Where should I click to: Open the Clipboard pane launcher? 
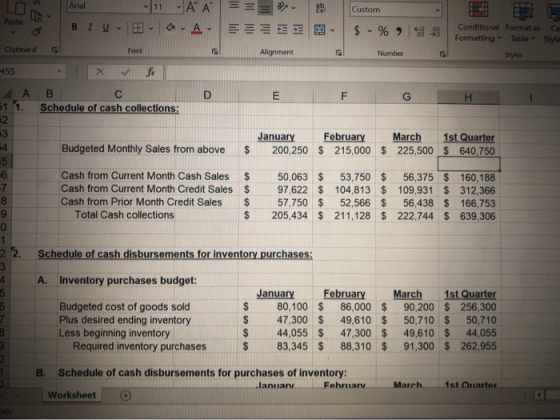pos(55,50)
